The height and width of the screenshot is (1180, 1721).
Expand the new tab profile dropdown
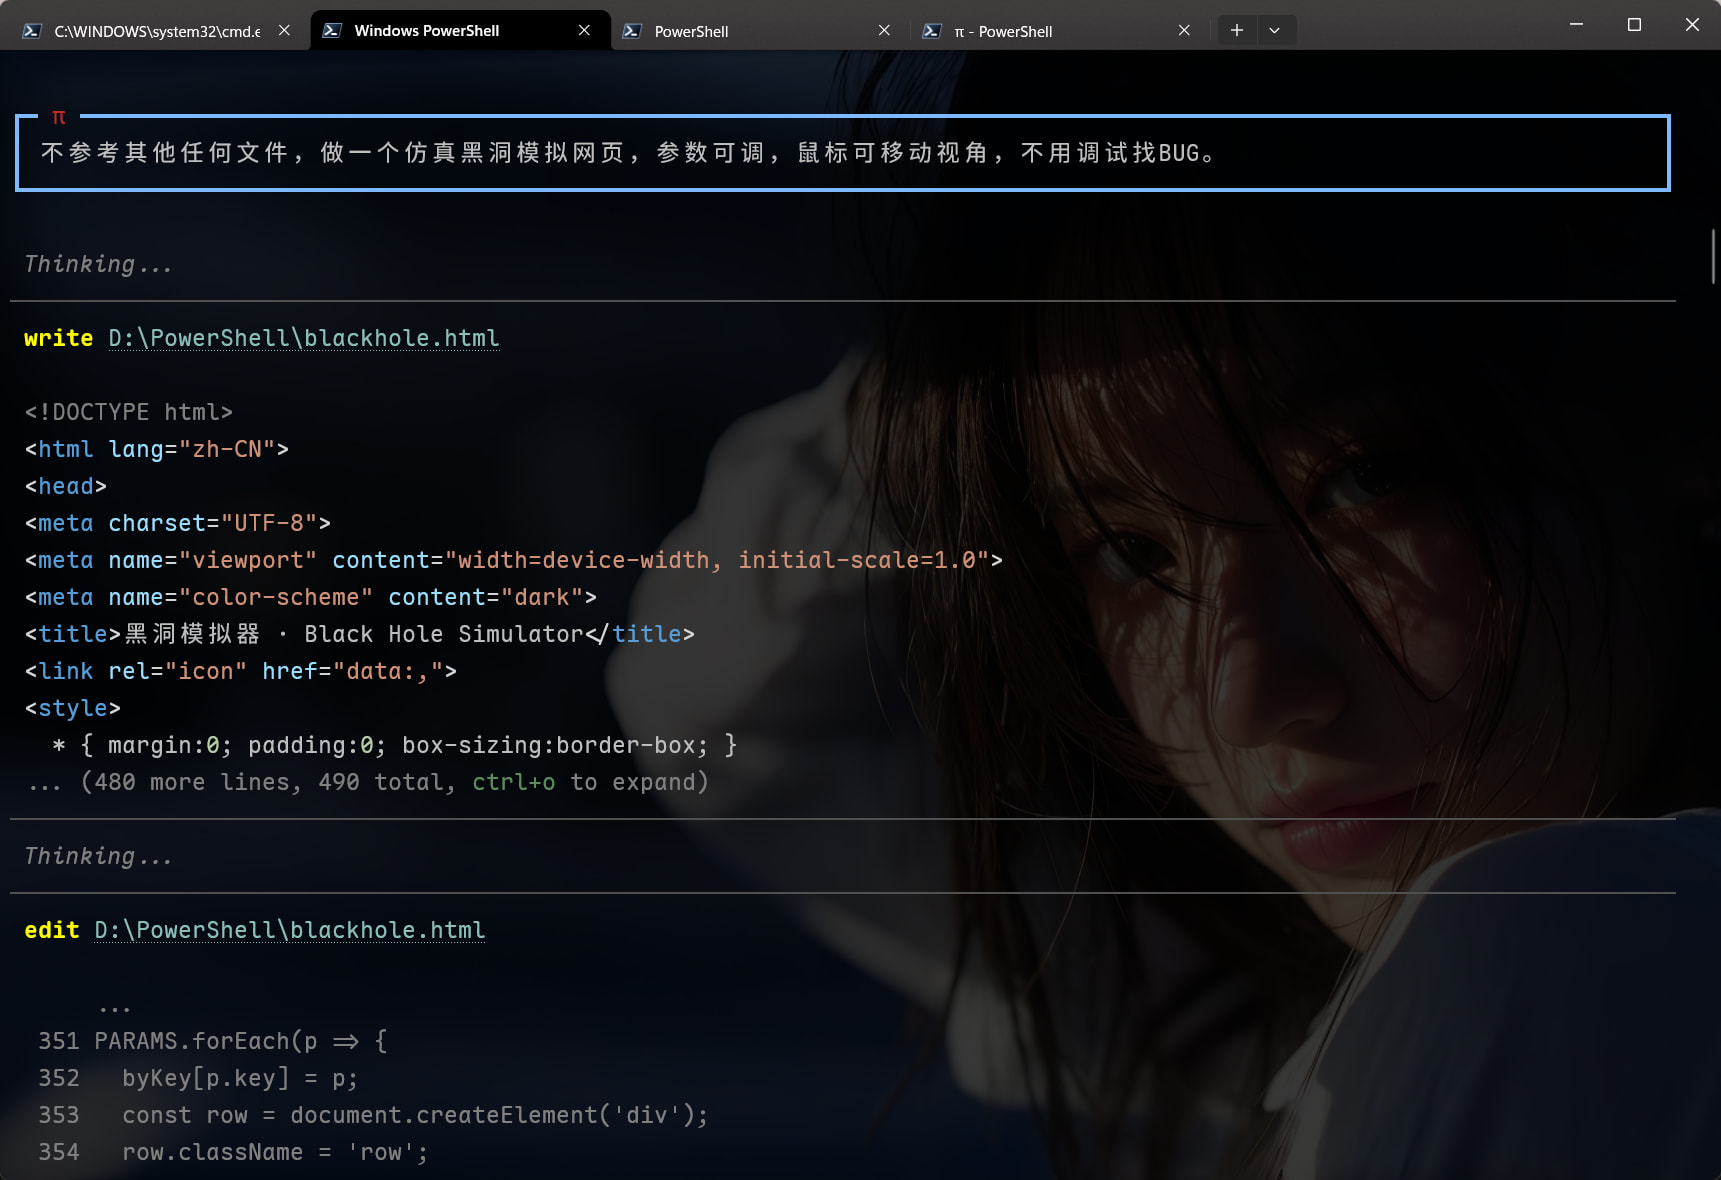(1275, 30)
